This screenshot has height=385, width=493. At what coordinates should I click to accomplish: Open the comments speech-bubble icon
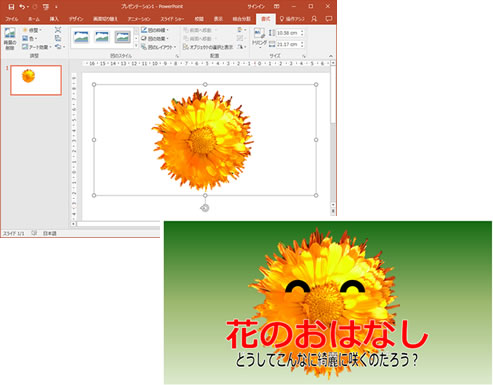tap(329, 19)
